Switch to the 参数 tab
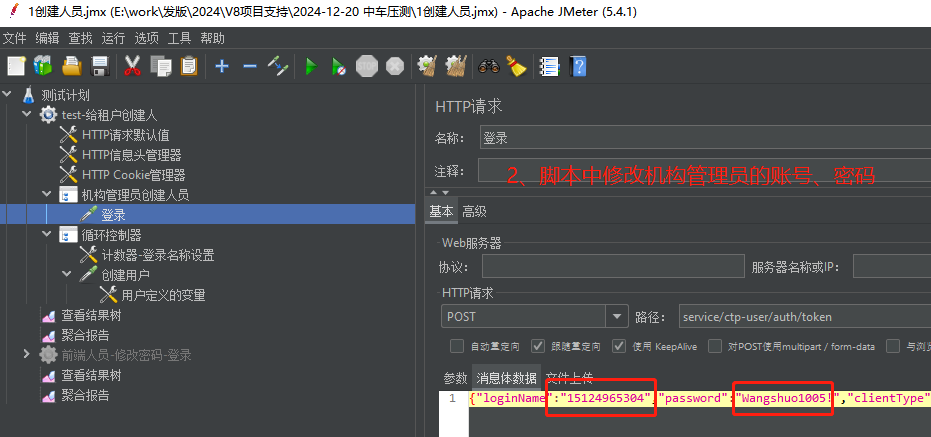 pyautogui.click(x=456, y=378)
